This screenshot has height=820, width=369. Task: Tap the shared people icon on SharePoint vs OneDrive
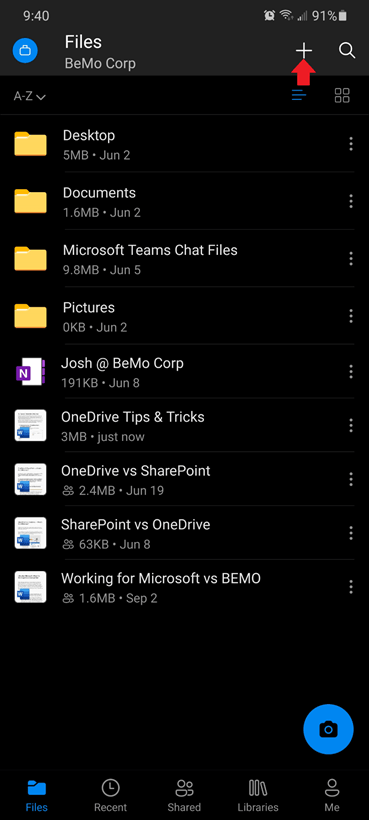pyautogui.click(x=68, y=545)
